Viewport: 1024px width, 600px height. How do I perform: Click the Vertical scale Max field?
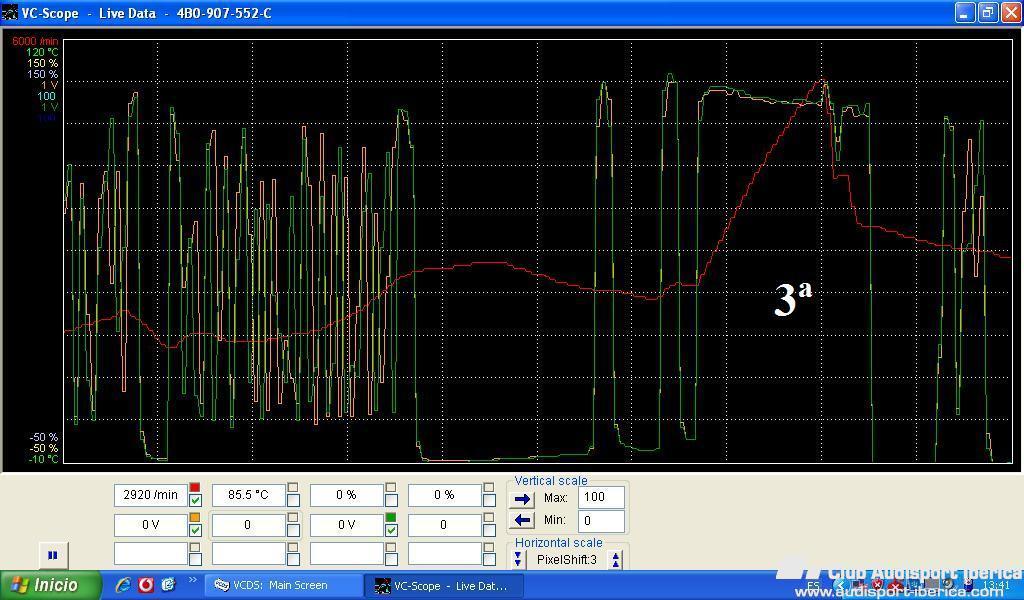601,497
